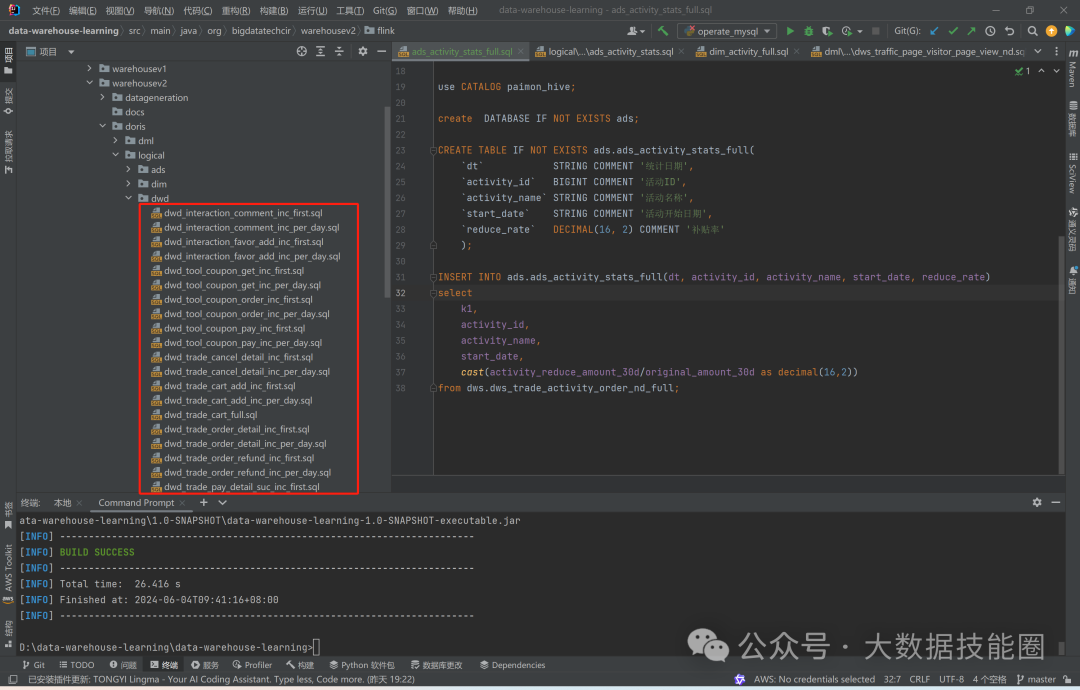Screen dimensions: 1080x690
Task: Open Git history clock icon
Action: (990, 31)
